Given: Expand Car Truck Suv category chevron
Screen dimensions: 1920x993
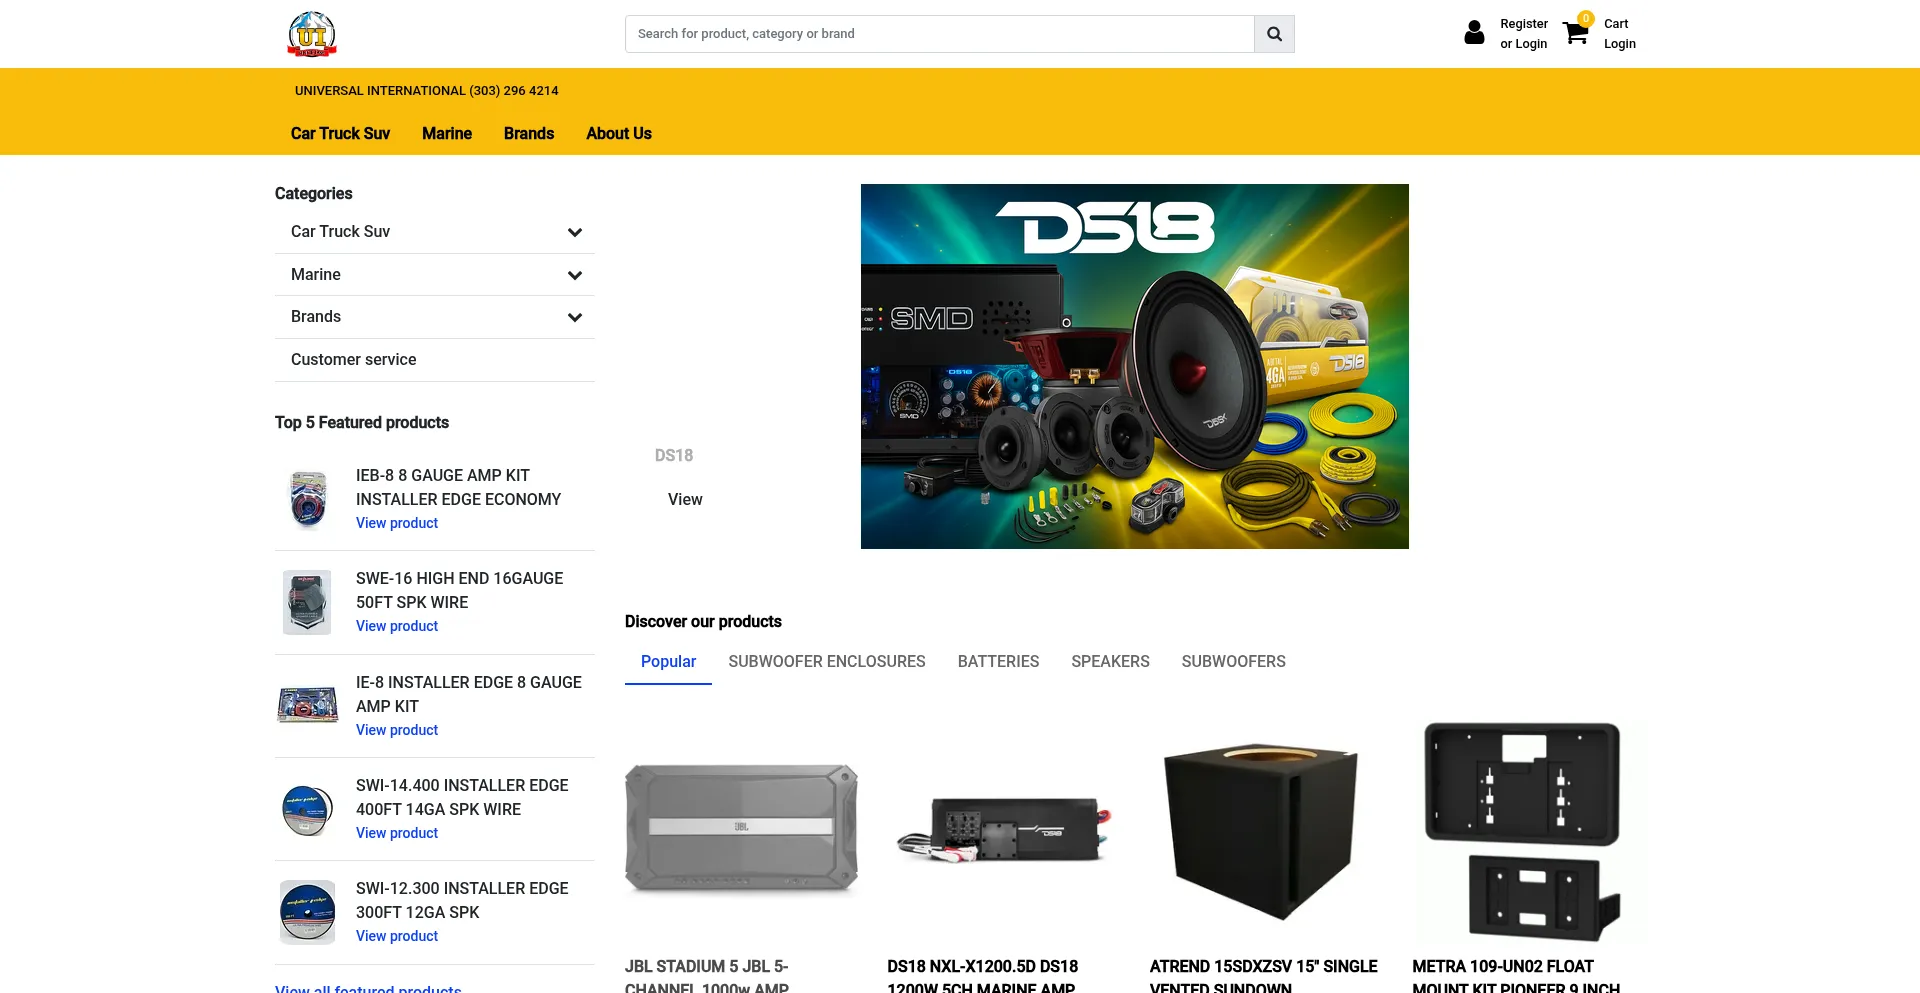Looking at the screenshot, I should point(575,232).
